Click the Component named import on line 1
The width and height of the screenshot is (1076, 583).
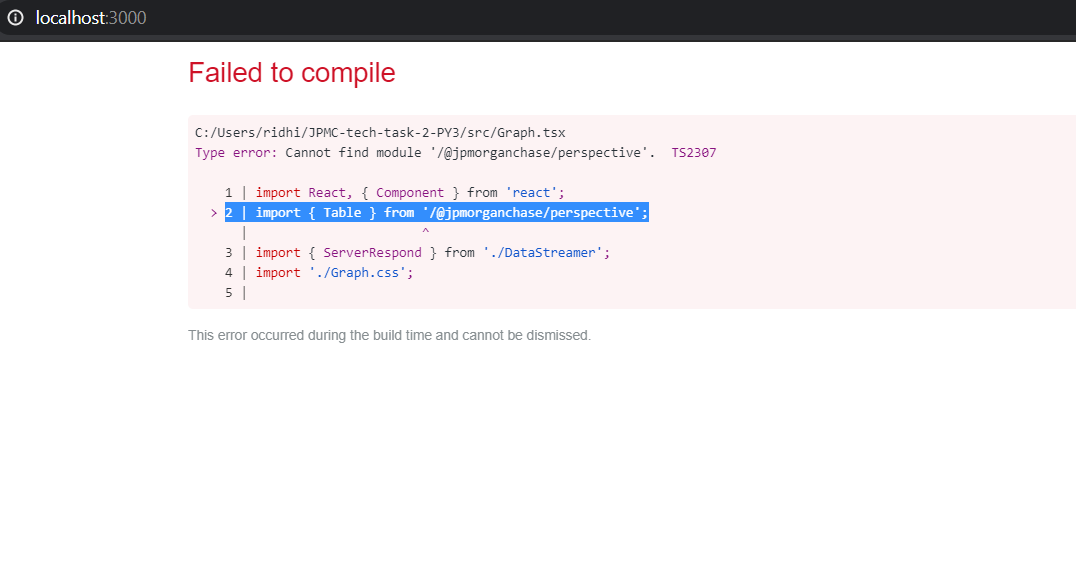tap(411, 192)
